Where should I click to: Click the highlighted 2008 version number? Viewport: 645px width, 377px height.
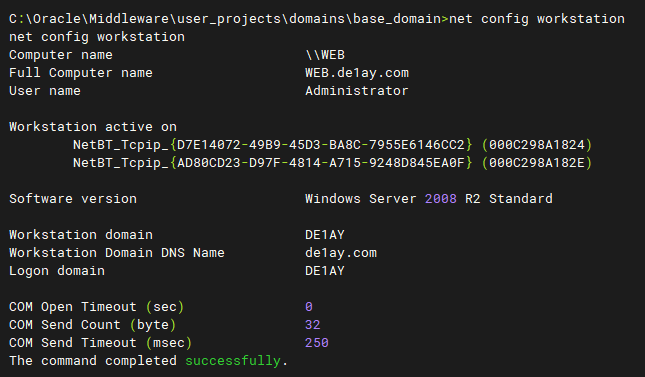pos(441,199)
